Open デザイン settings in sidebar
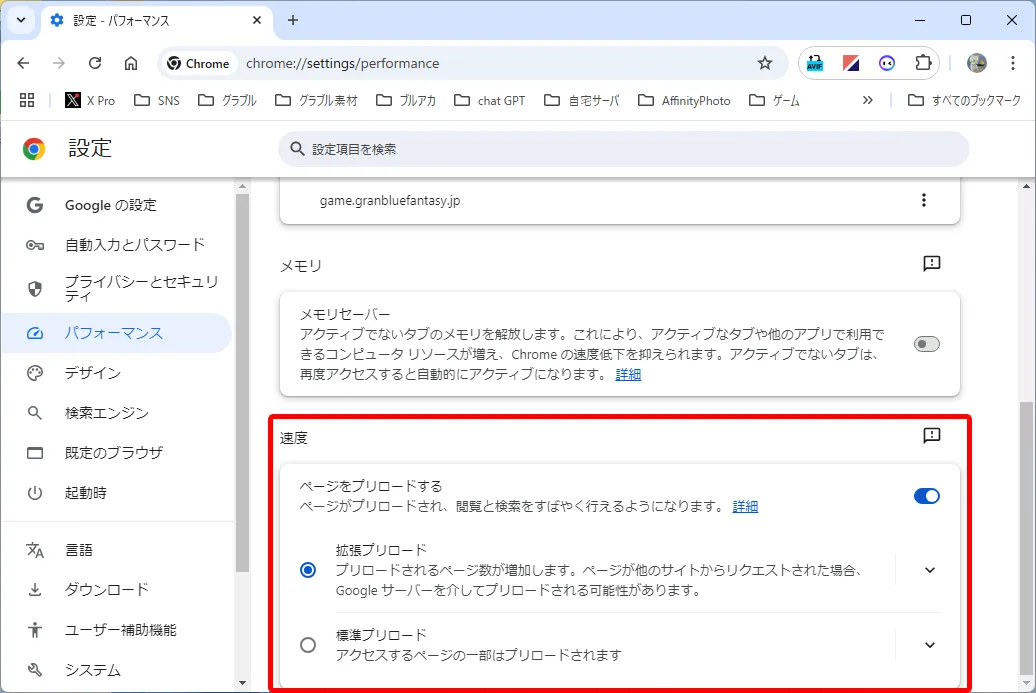The image size is (1036, 693). point(92,373)
